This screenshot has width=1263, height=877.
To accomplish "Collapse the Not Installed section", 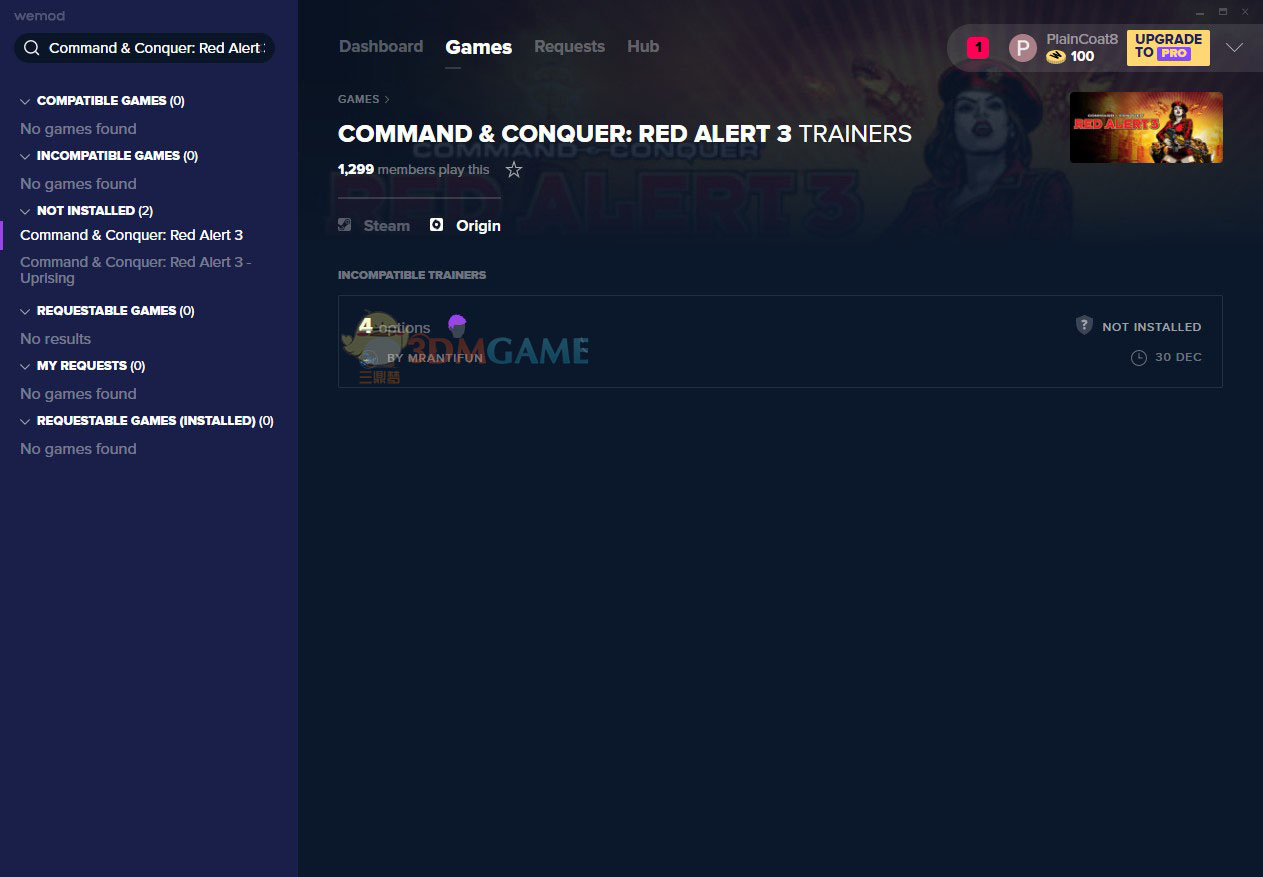I will [x=25, y=212].
